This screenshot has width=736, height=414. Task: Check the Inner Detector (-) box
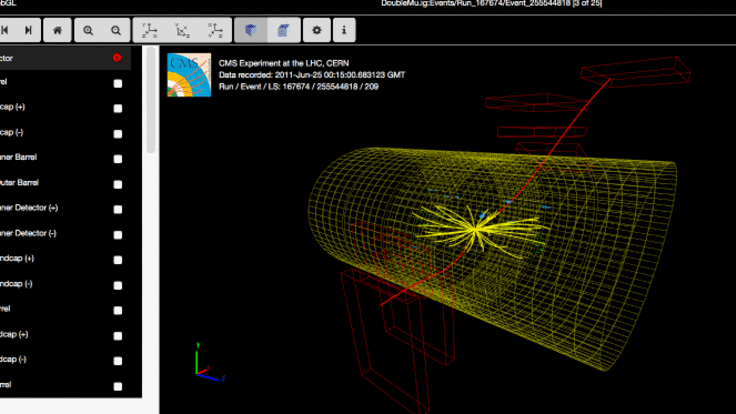(x=118, y=234)
